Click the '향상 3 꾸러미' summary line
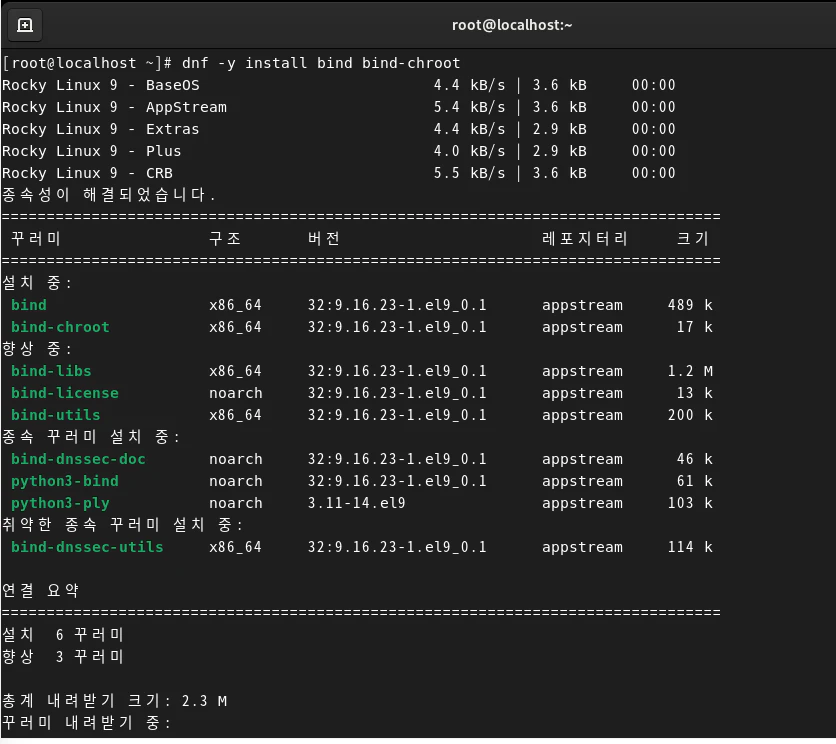This screenshot has height=744, width=836. coord(63,657)
